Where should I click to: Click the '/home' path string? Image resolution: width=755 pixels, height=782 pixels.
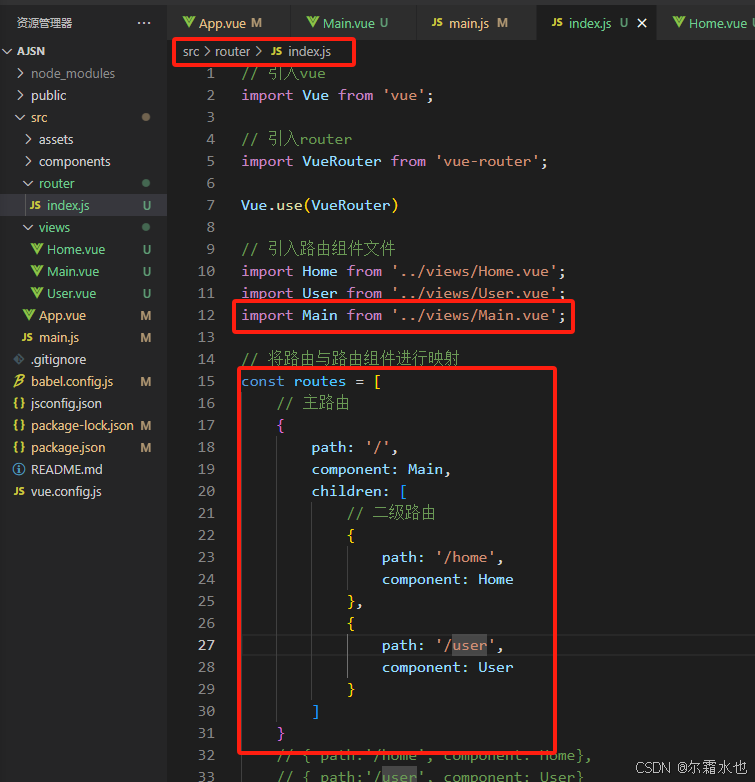tap(465, 557)
